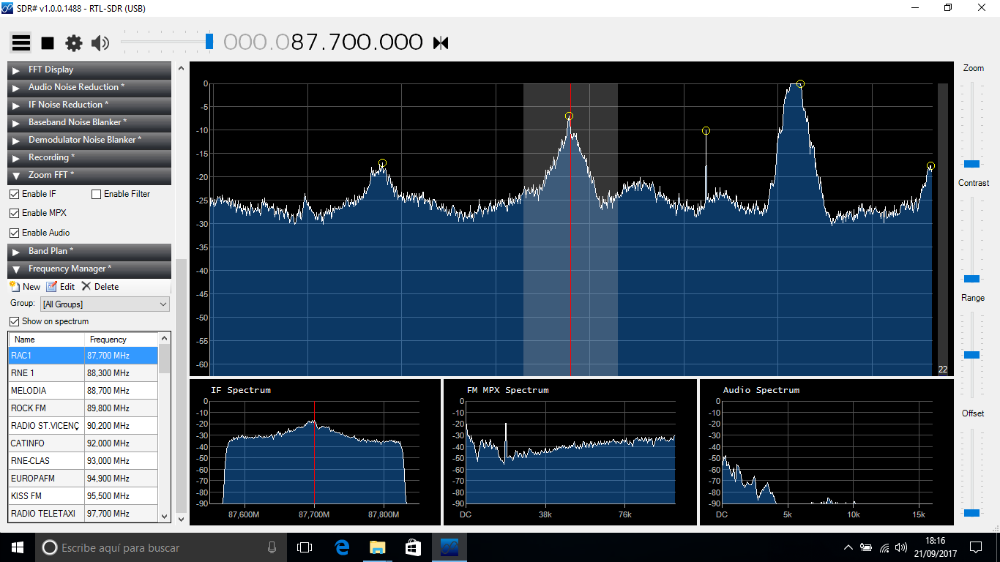Adjust the Zoom slider handle
Viewport: 1000px width, 562px height.
coord(971,163)
